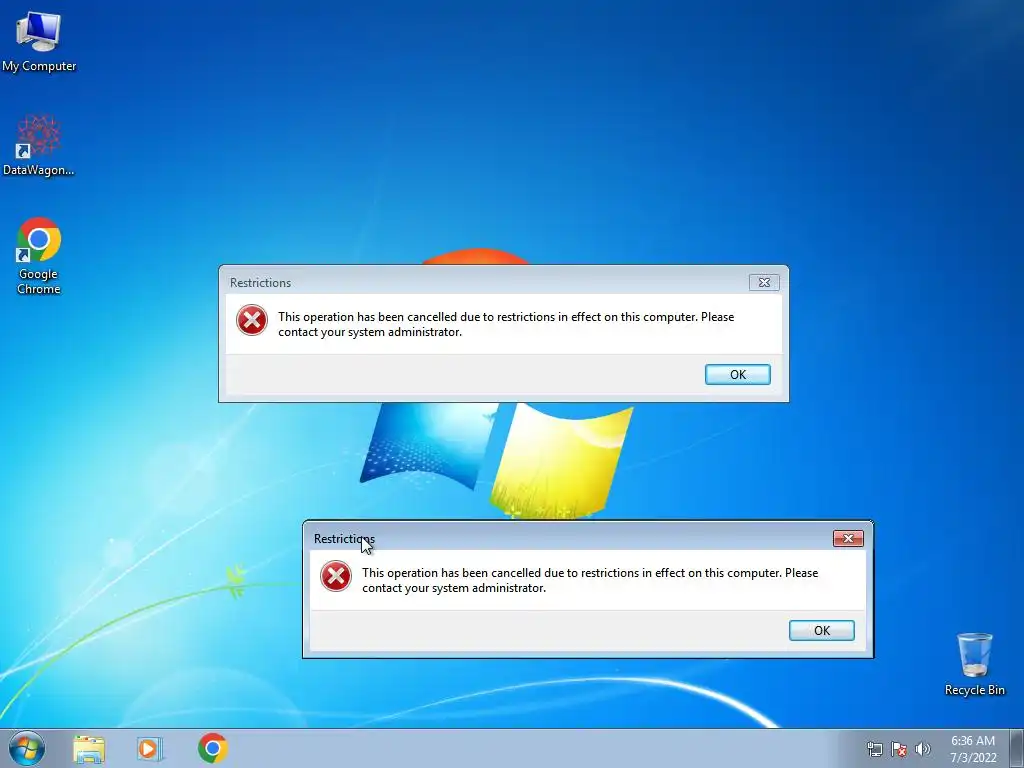Open Chrome from the taskbar
1024x768 pixels.
(x=213, y=748)
